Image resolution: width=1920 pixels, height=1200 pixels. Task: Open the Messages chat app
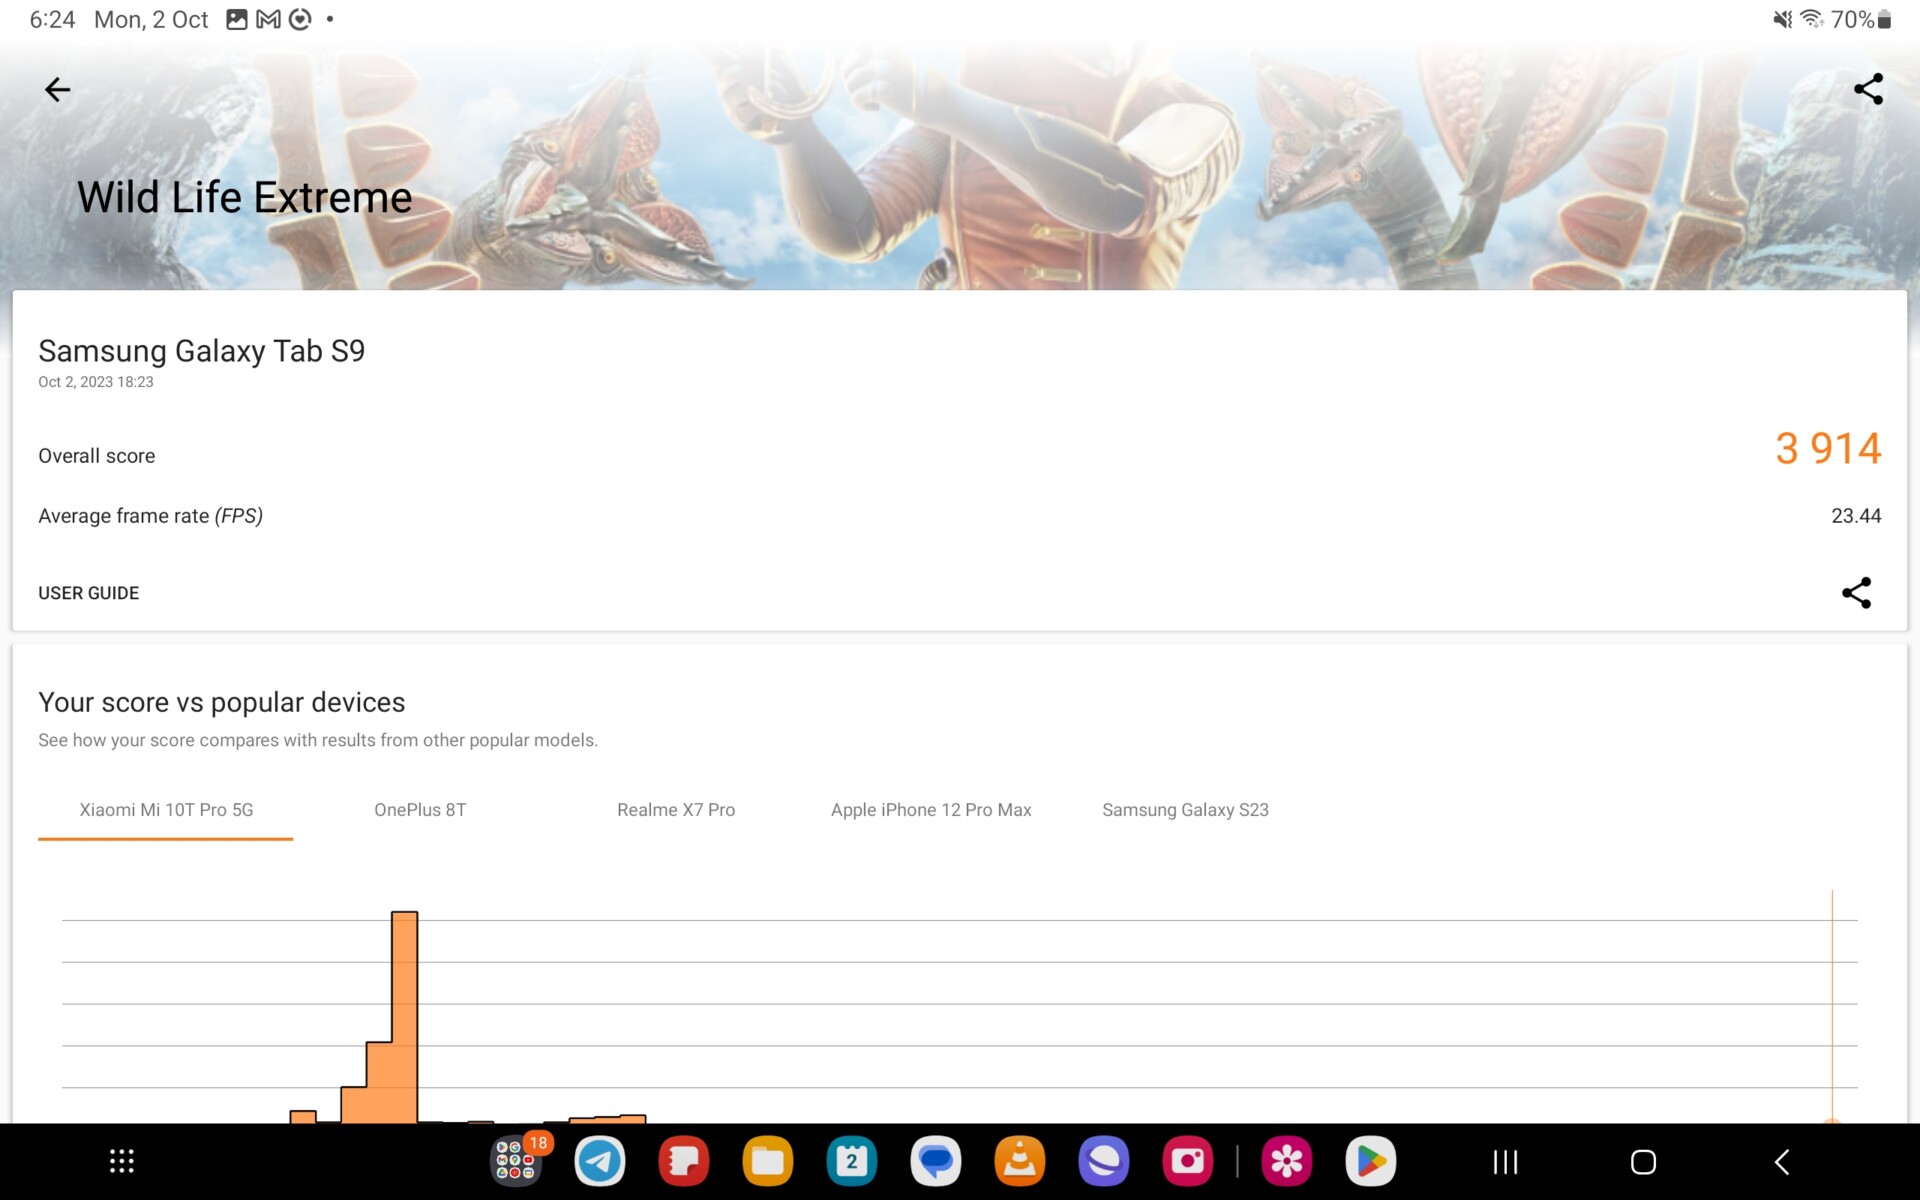click(936, 1161)
